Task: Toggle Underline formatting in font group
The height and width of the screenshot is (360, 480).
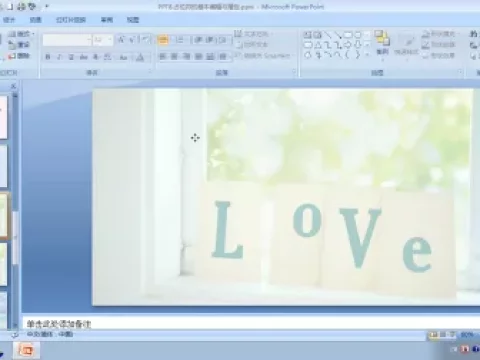Action: [71, 57]
